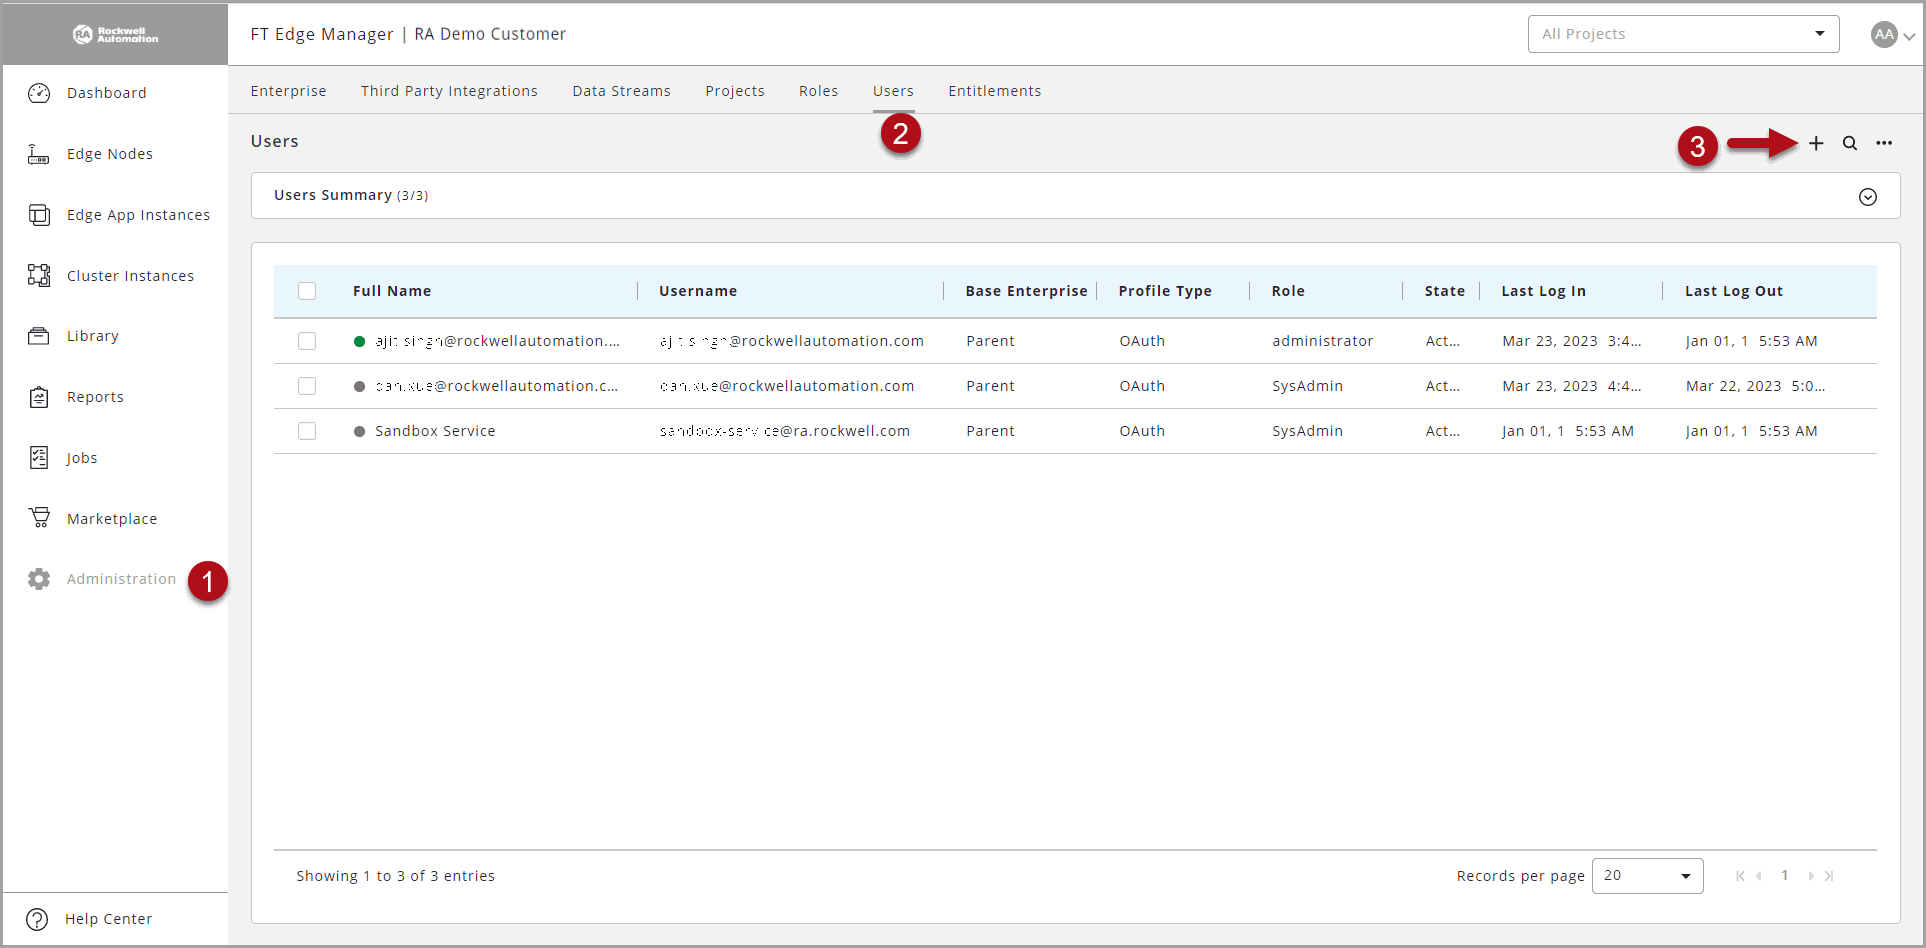Expand the Users Summary panel chevron

[x=1867, y=197]
